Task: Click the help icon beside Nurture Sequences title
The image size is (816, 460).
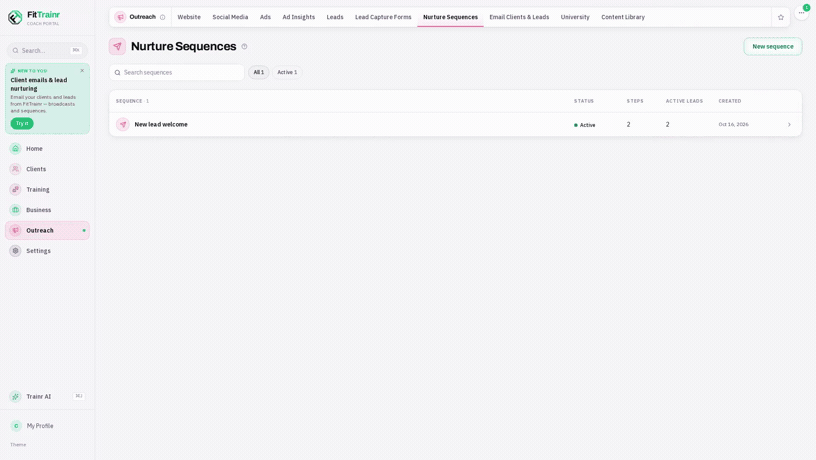Action: point(244,46)
